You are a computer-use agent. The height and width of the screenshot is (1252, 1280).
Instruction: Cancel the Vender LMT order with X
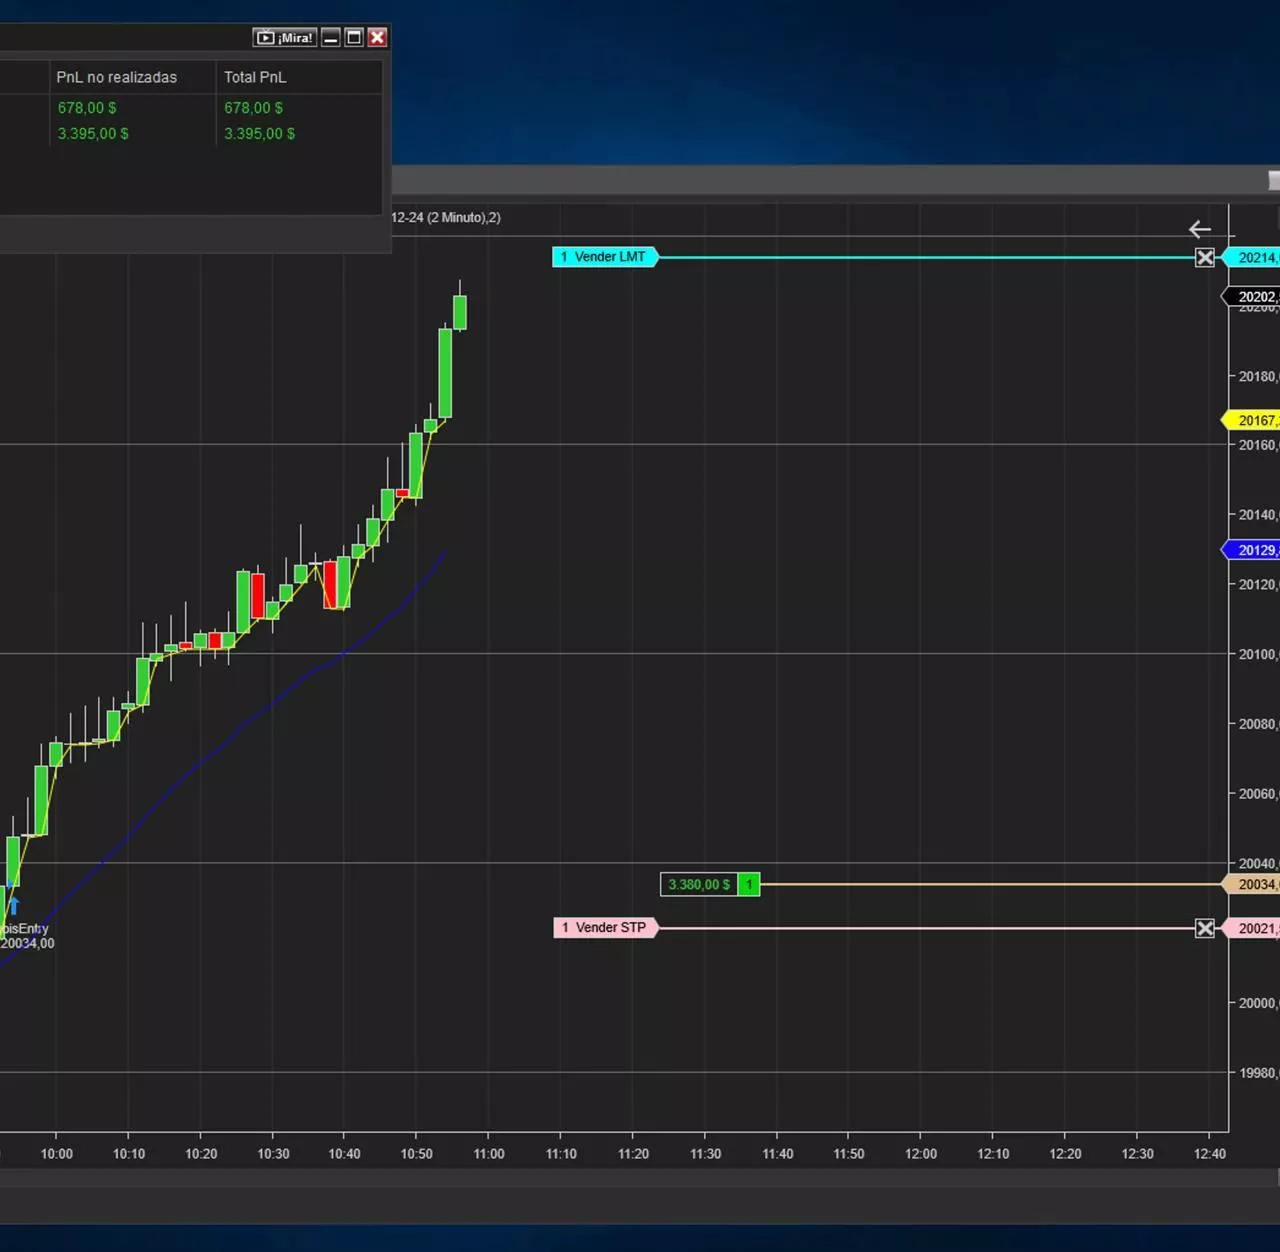click(x=1205, y=258)
